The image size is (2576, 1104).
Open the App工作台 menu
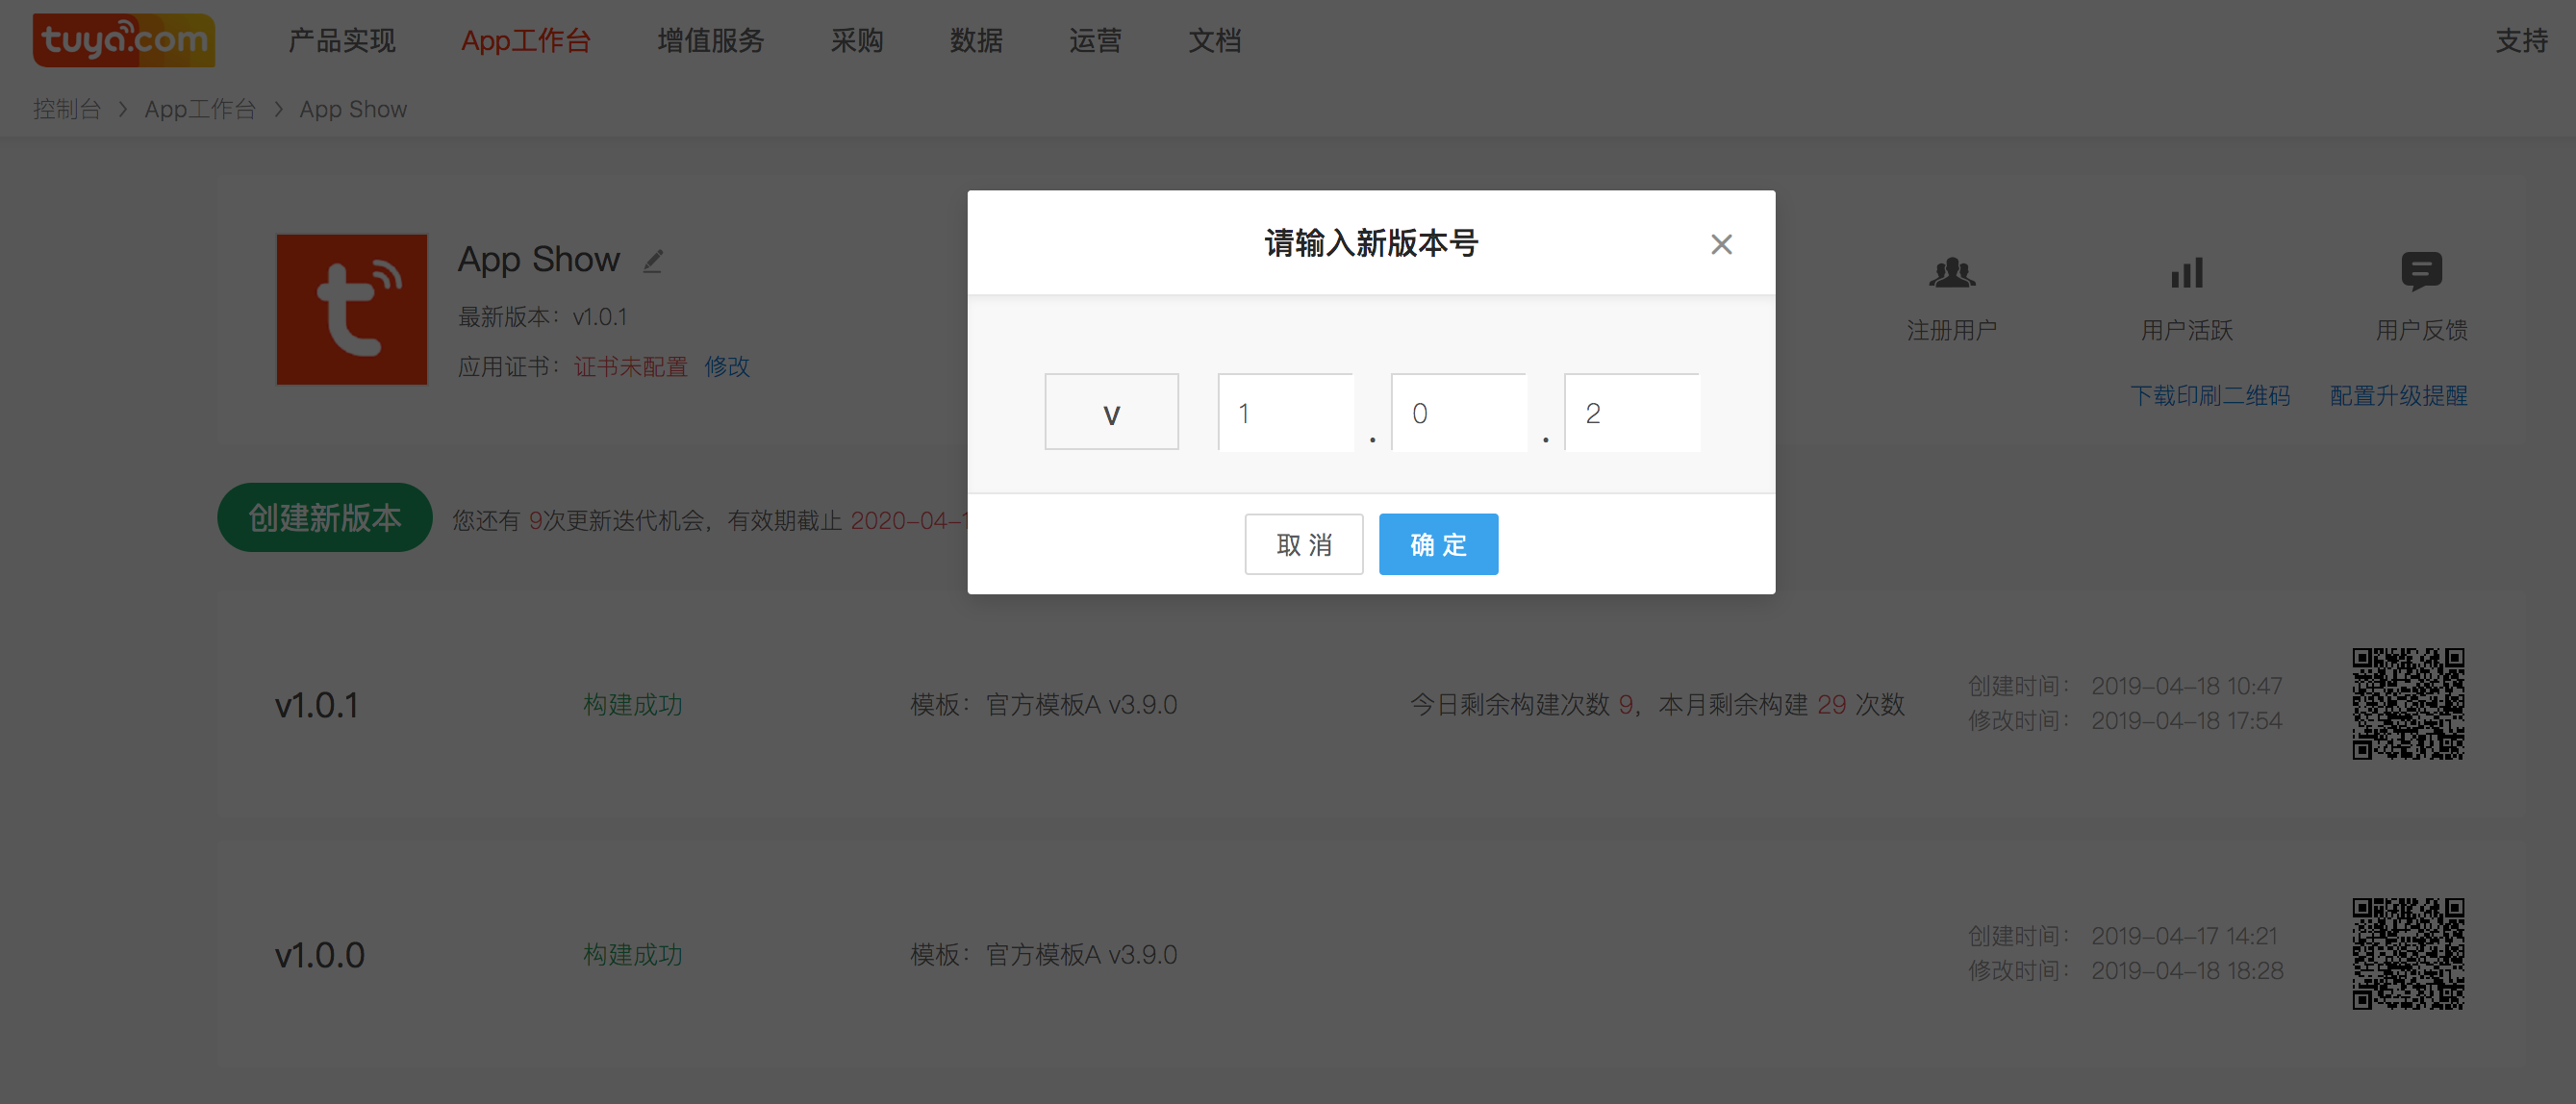pos(526,40)
